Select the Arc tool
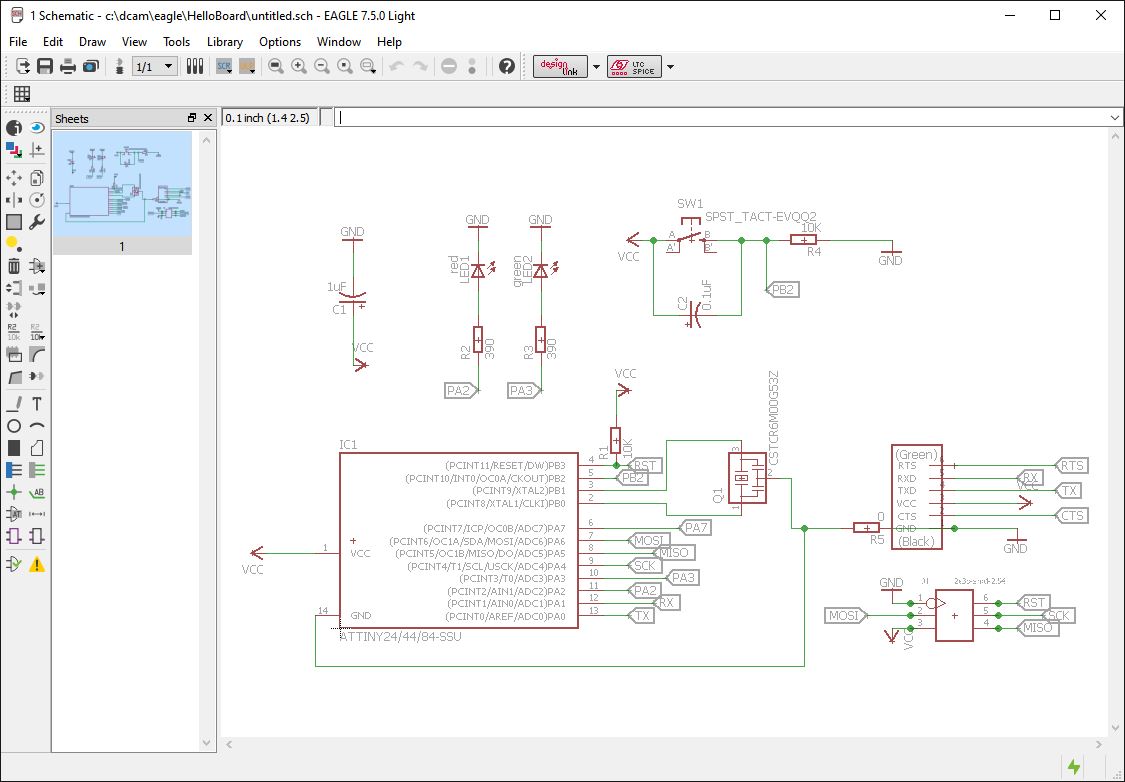1125x782 pixels. tap(37, 426)
